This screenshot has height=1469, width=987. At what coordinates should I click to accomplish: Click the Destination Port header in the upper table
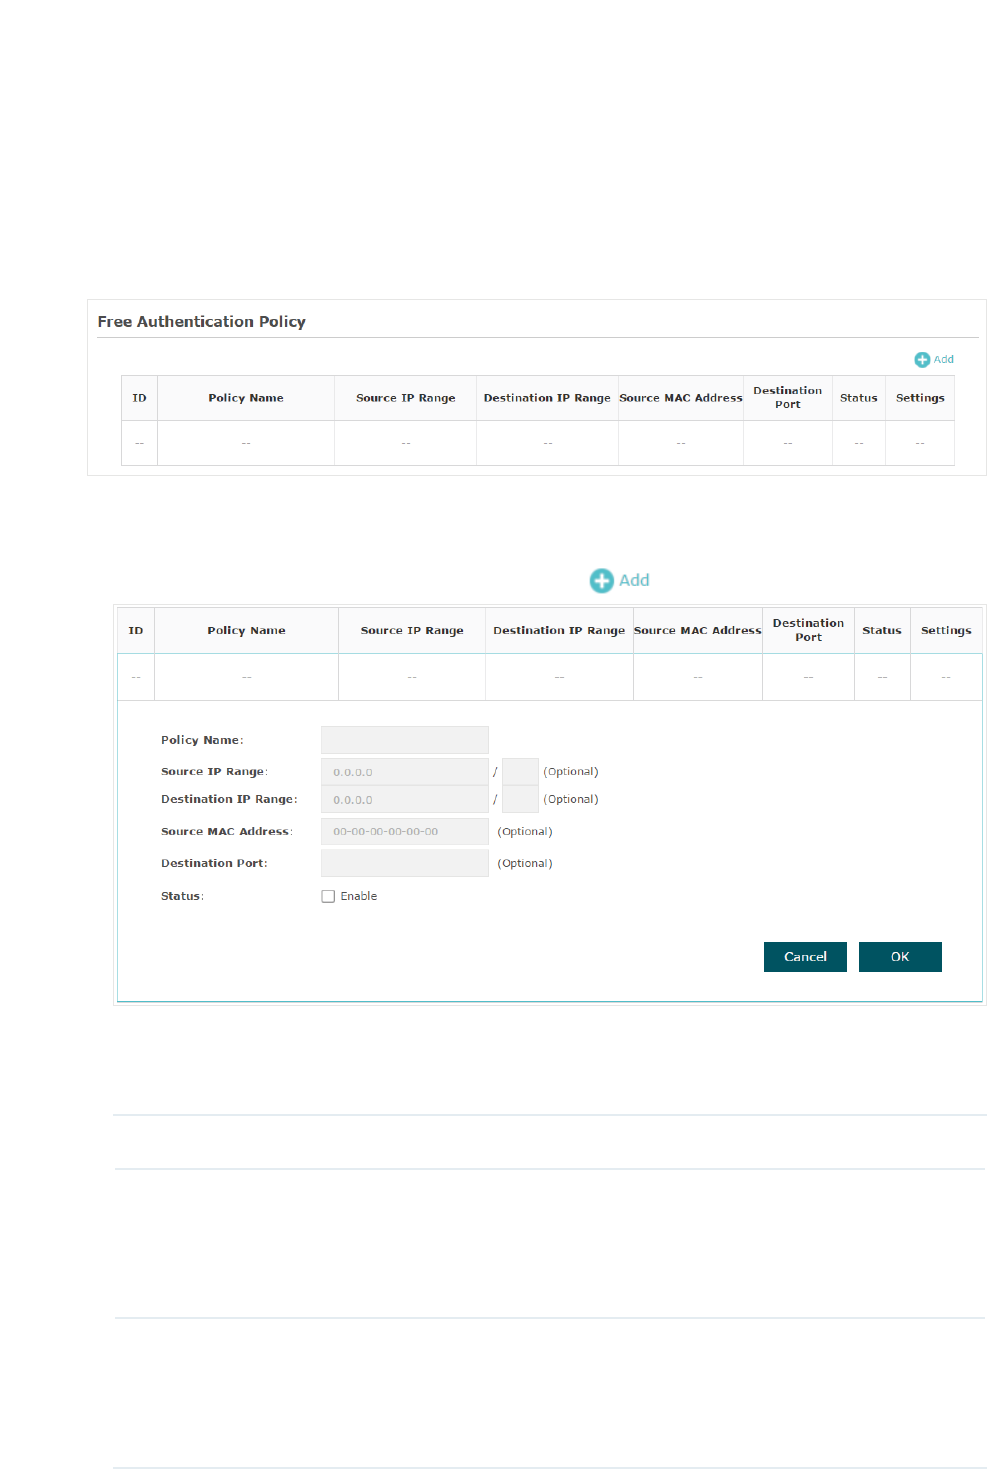click(x=788, y=398)
